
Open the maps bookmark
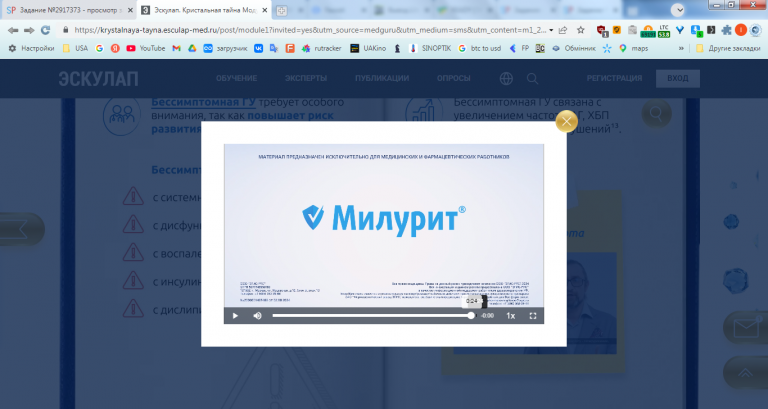[634, 48]
